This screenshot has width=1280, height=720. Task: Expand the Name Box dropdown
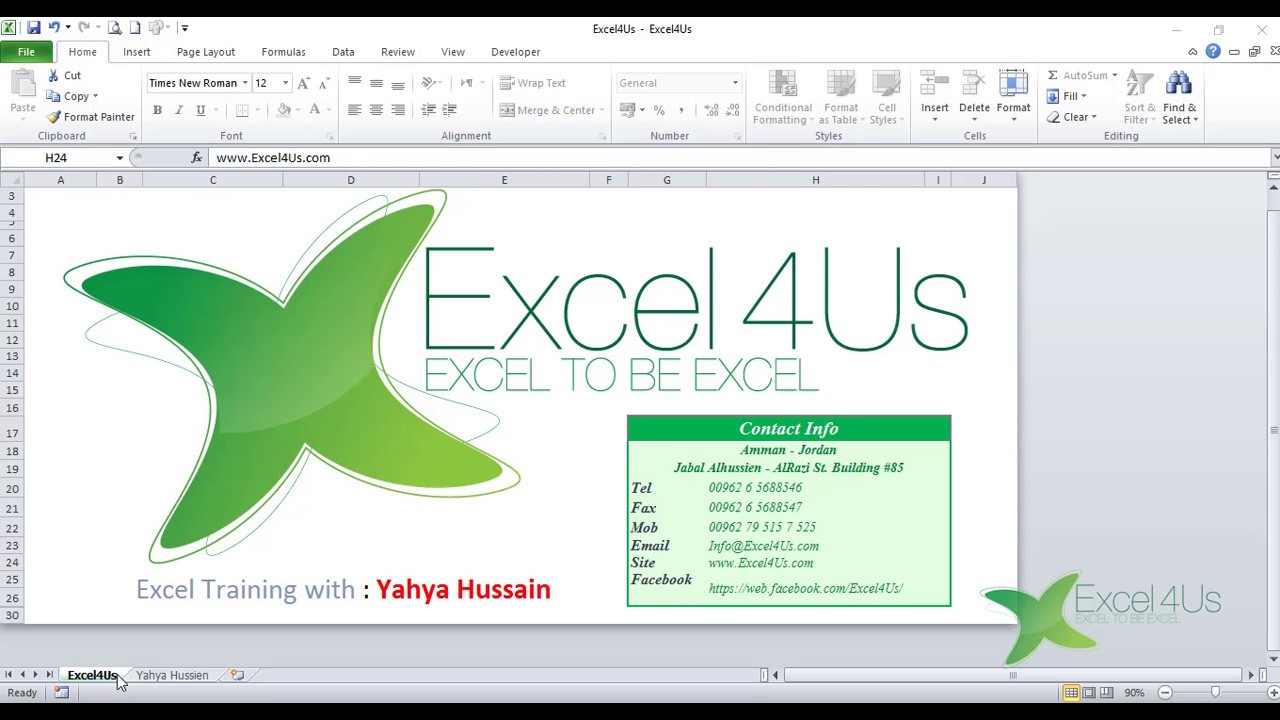pyautogui.click(x=119, y=158)
